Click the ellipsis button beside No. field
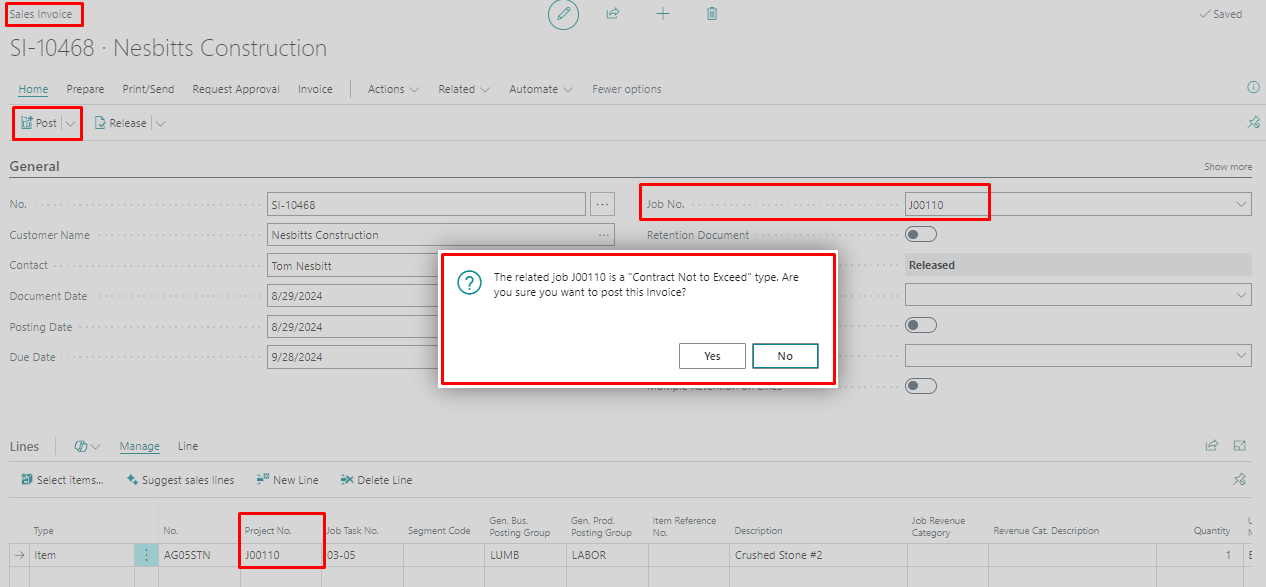This screenshot has height=587, width=1266. click(x=602, y=204)
